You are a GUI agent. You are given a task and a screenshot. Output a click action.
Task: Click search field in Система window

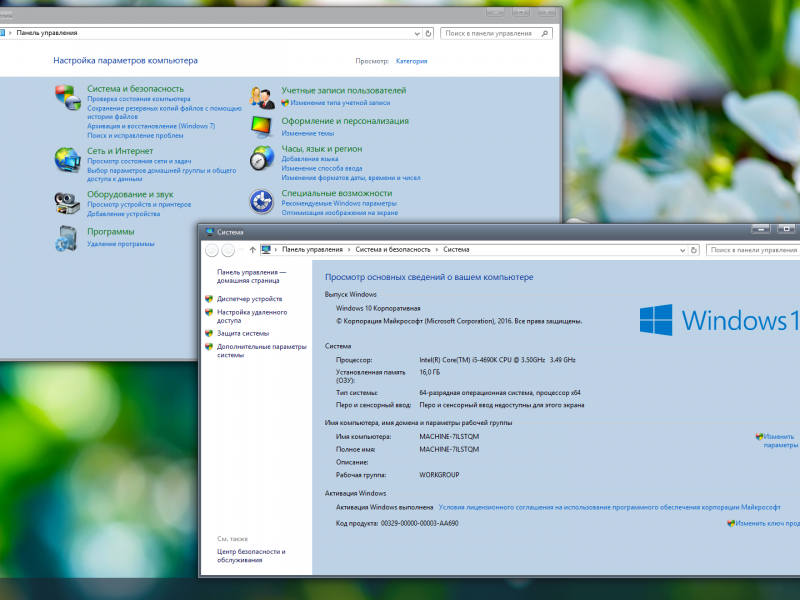753,250
